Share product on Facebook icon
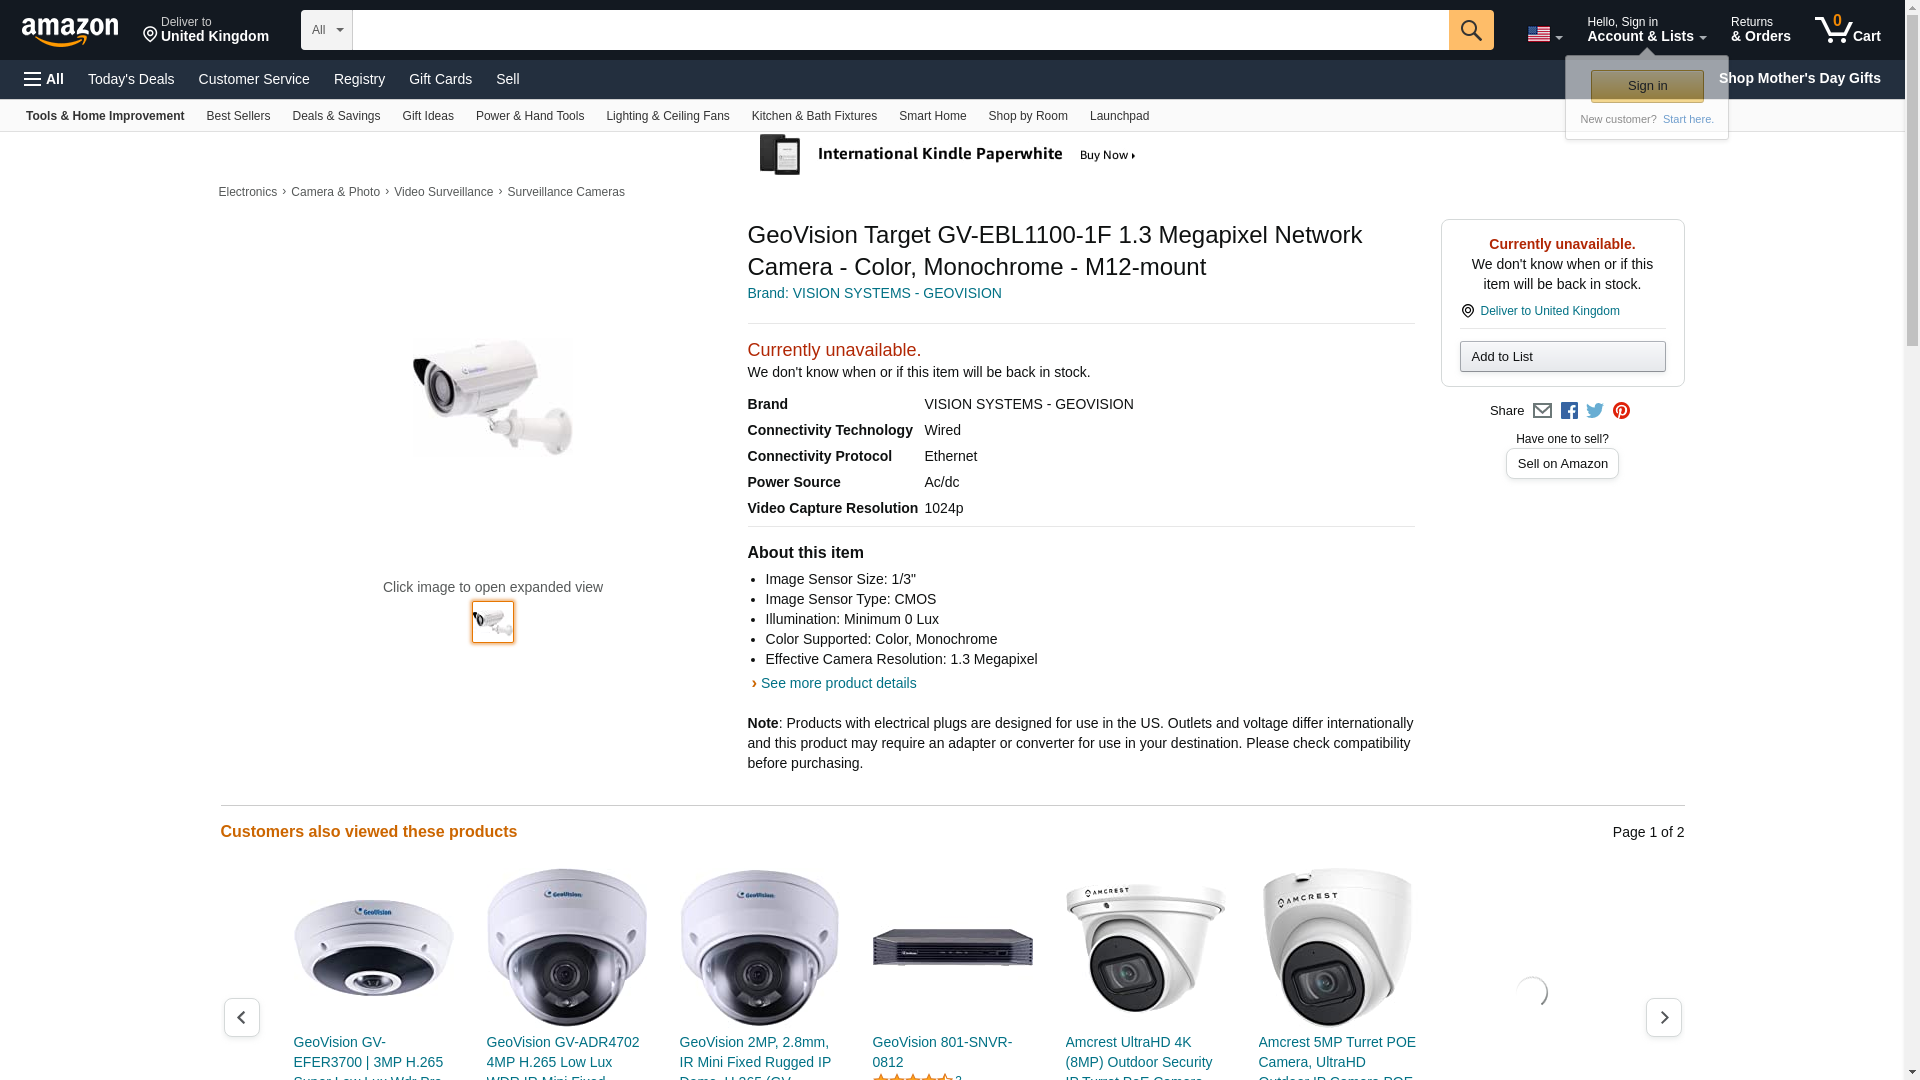Viewport: 1920px width, 1080px height. (1569, 411)
